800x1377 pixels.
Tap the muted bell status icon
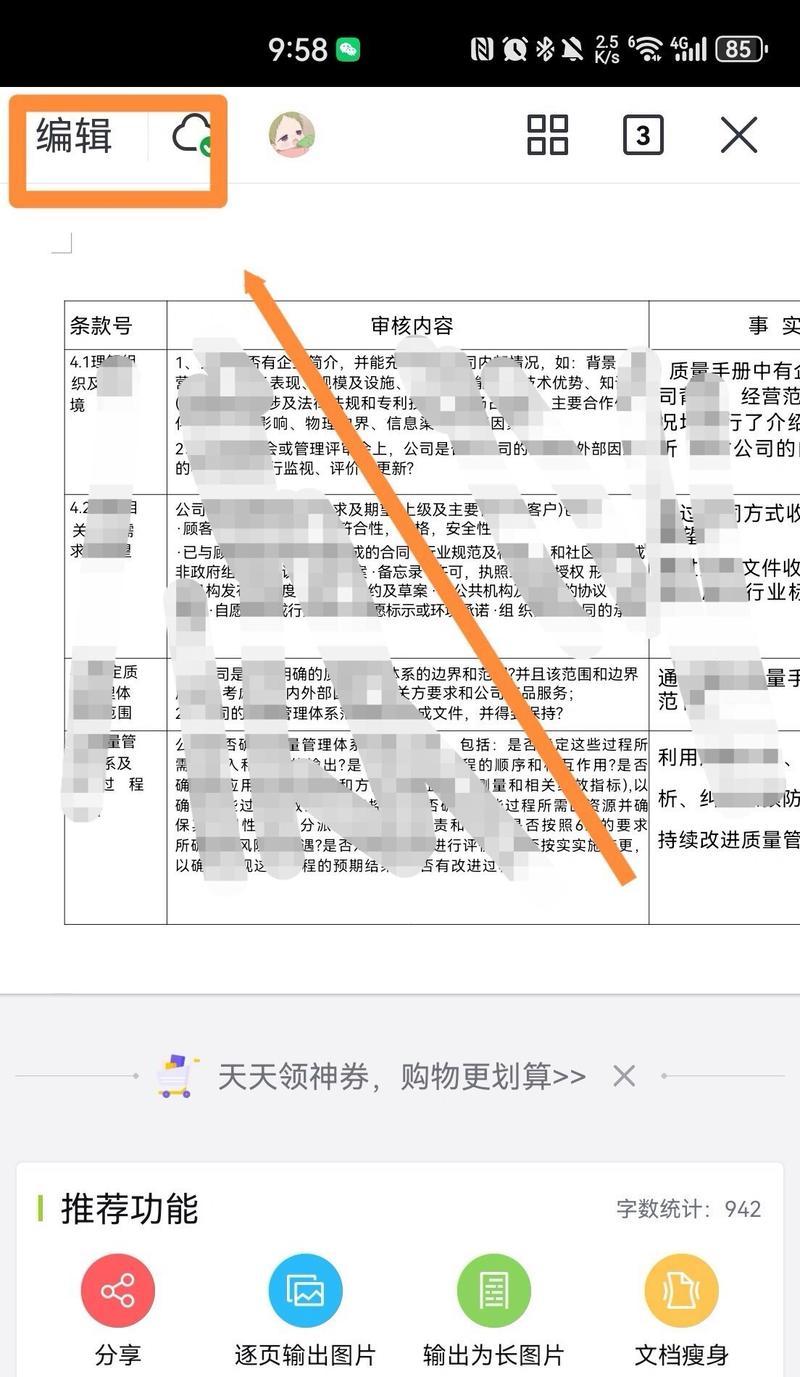coord(573,48)
